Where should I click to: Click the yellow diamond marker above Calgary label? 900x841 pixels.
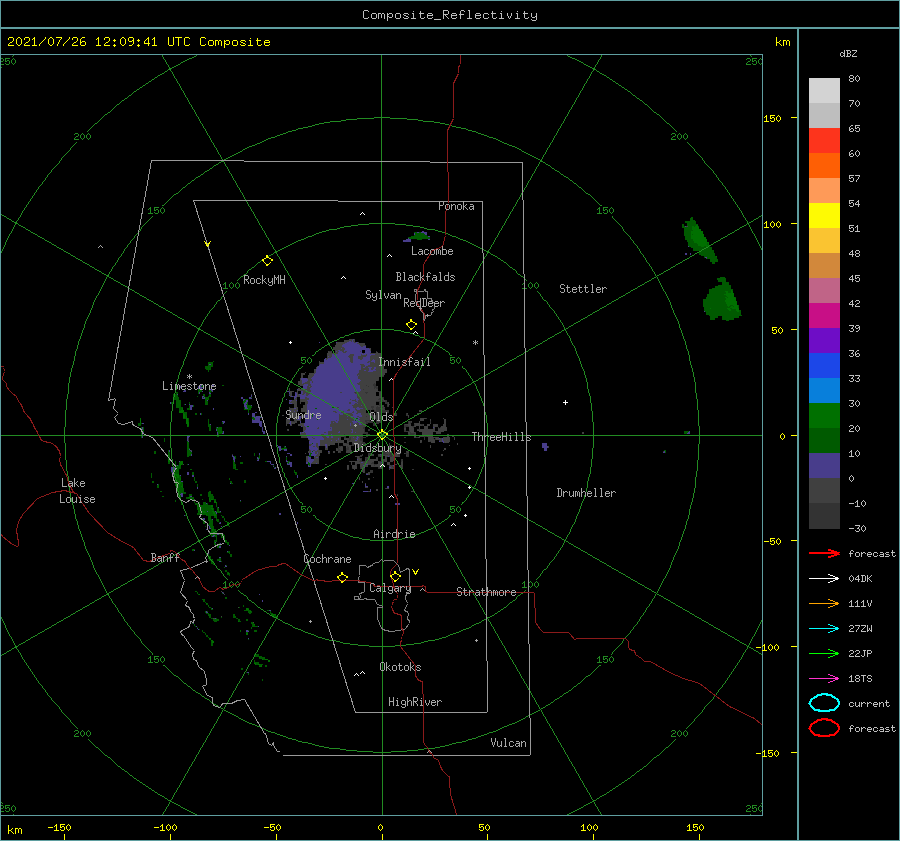coord(395,576)
